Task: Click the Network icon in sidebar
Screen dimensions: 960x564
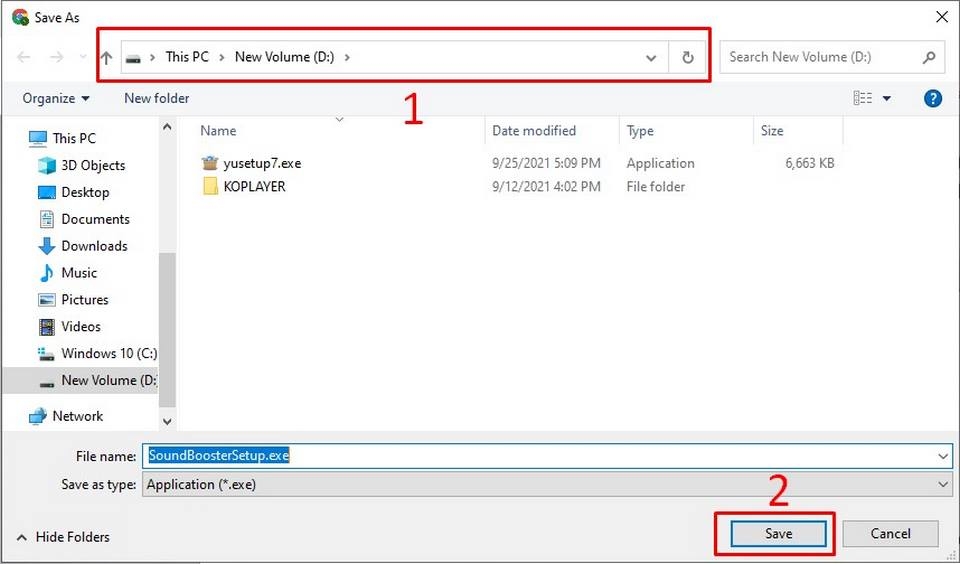Action: coord(37,416)
